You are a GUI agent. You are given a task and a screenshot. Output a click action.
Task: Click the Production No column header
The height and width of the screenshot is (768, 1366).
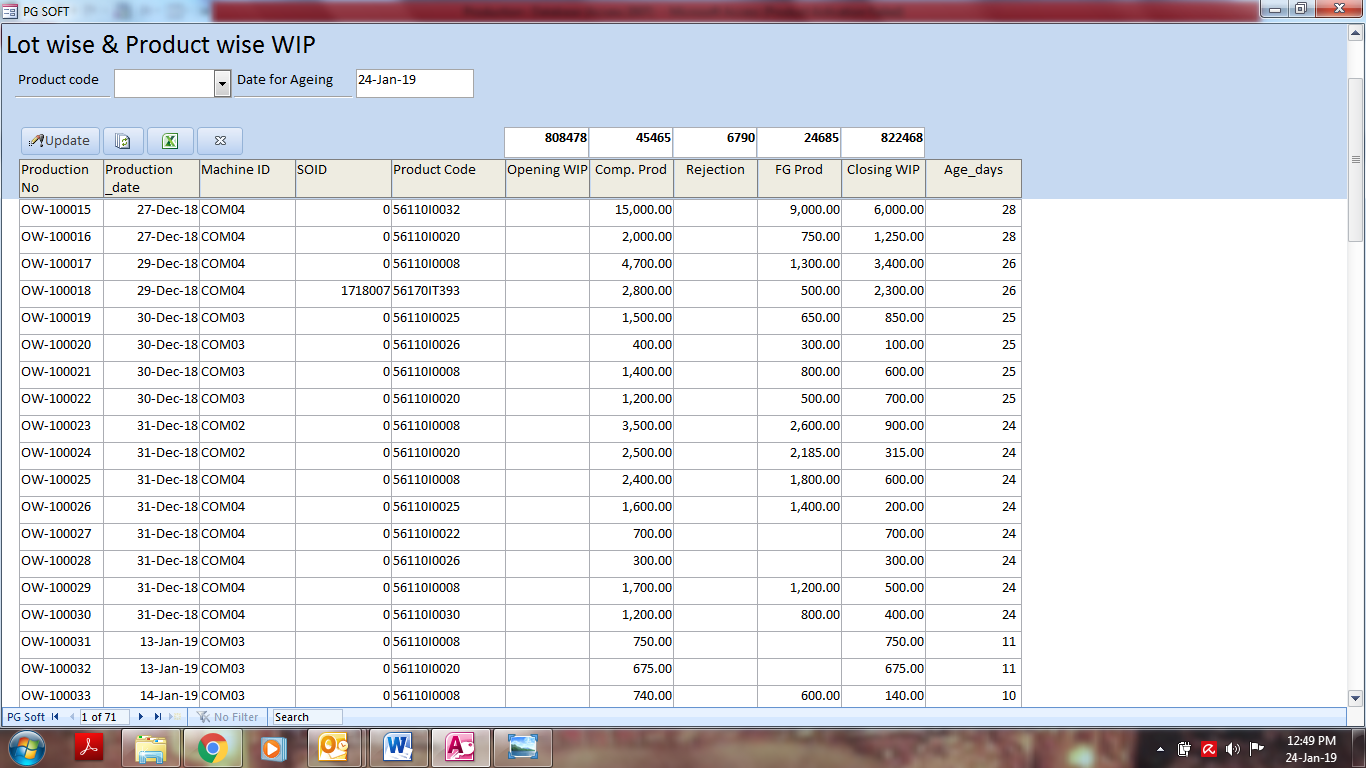[61, 178]
